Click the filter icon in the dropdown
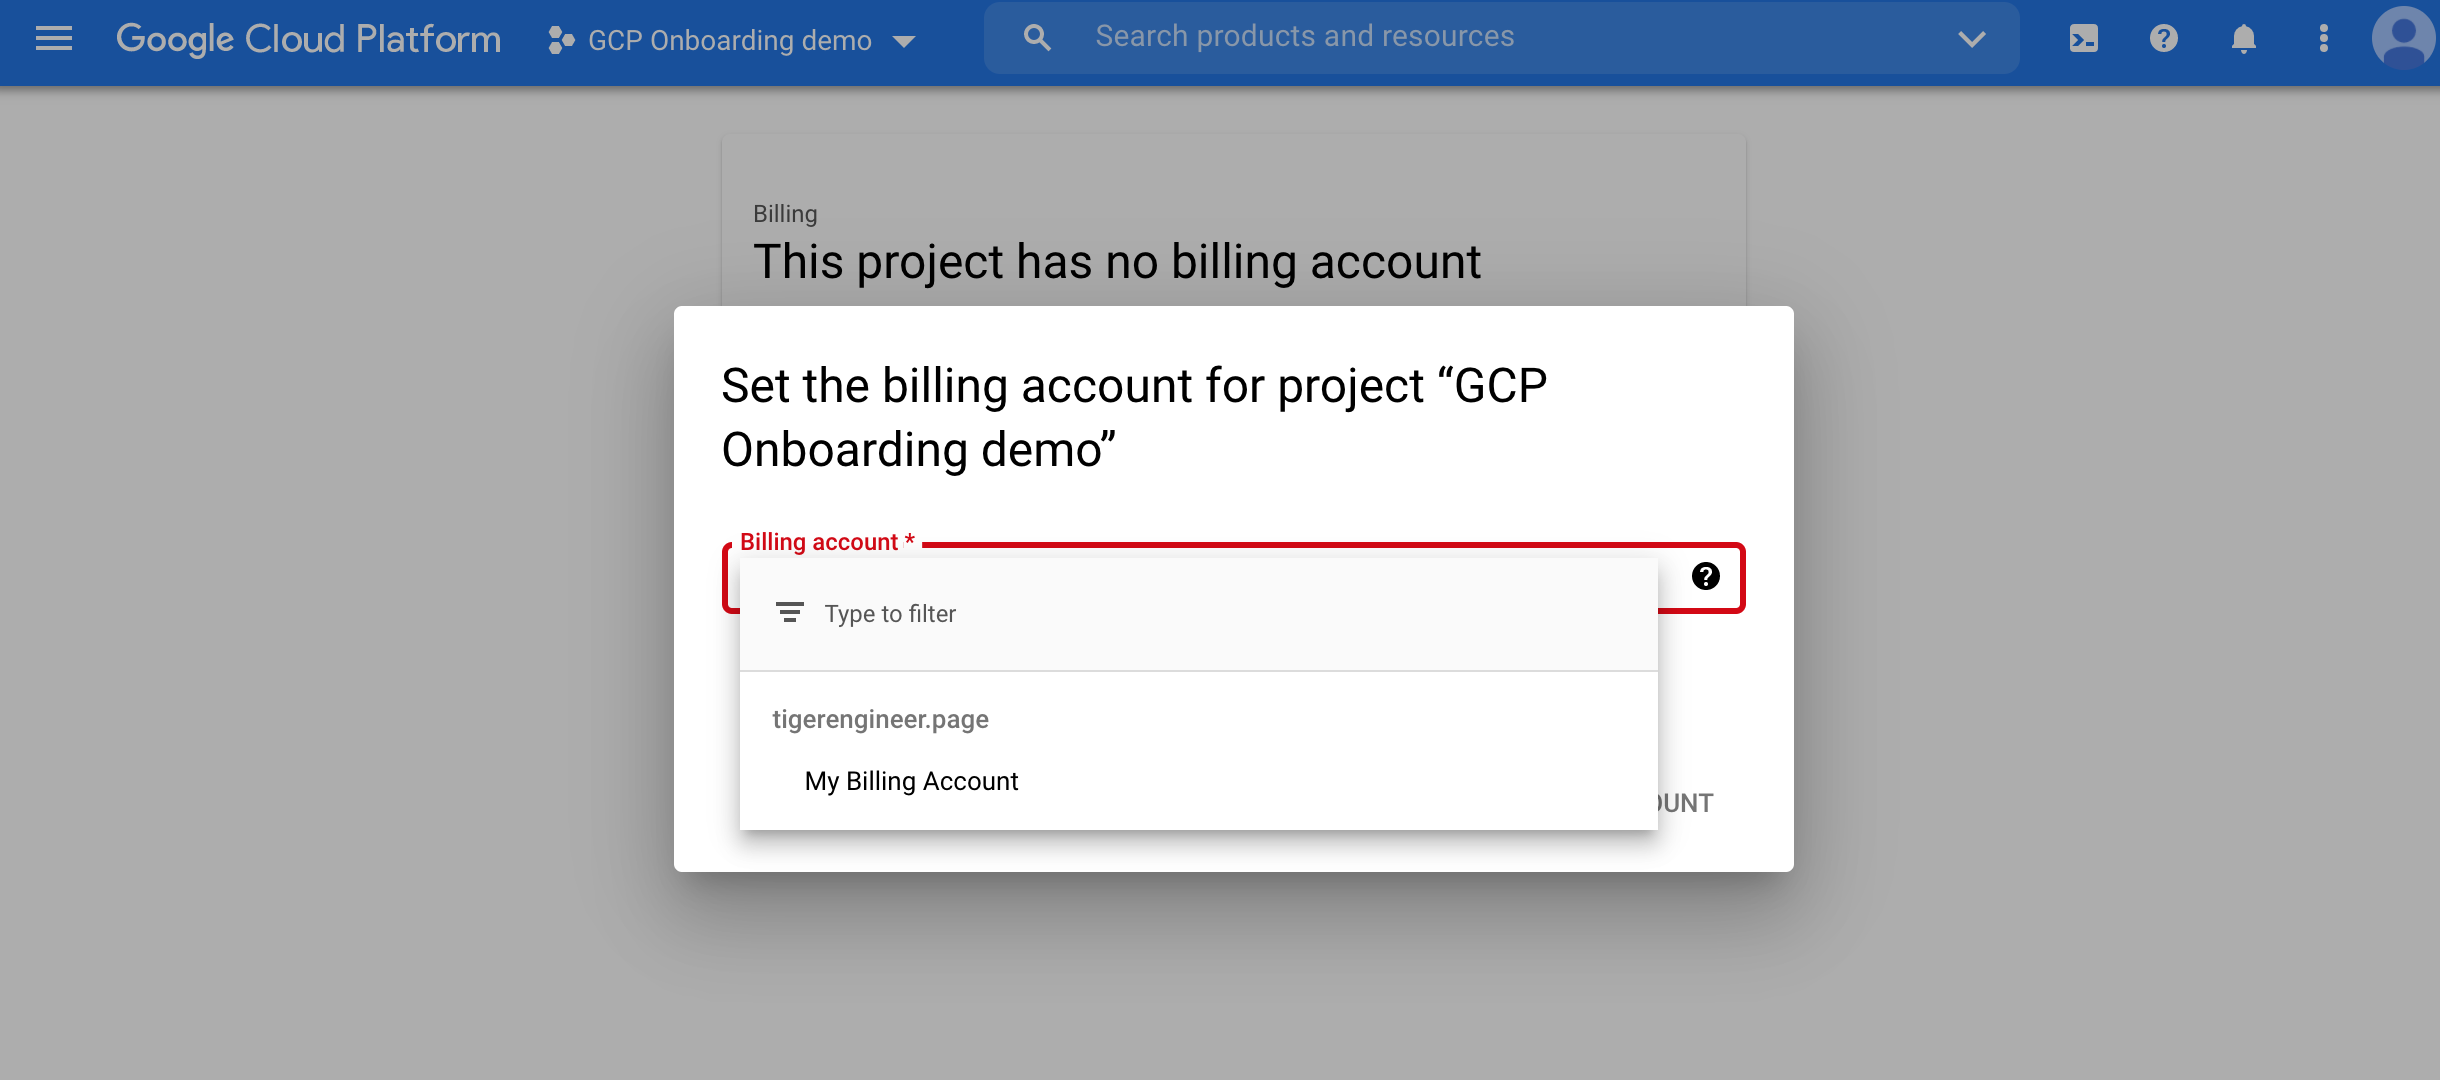Image resolution: width=2440 pixels, height=1080 pixels. click(x=789, y=612)
